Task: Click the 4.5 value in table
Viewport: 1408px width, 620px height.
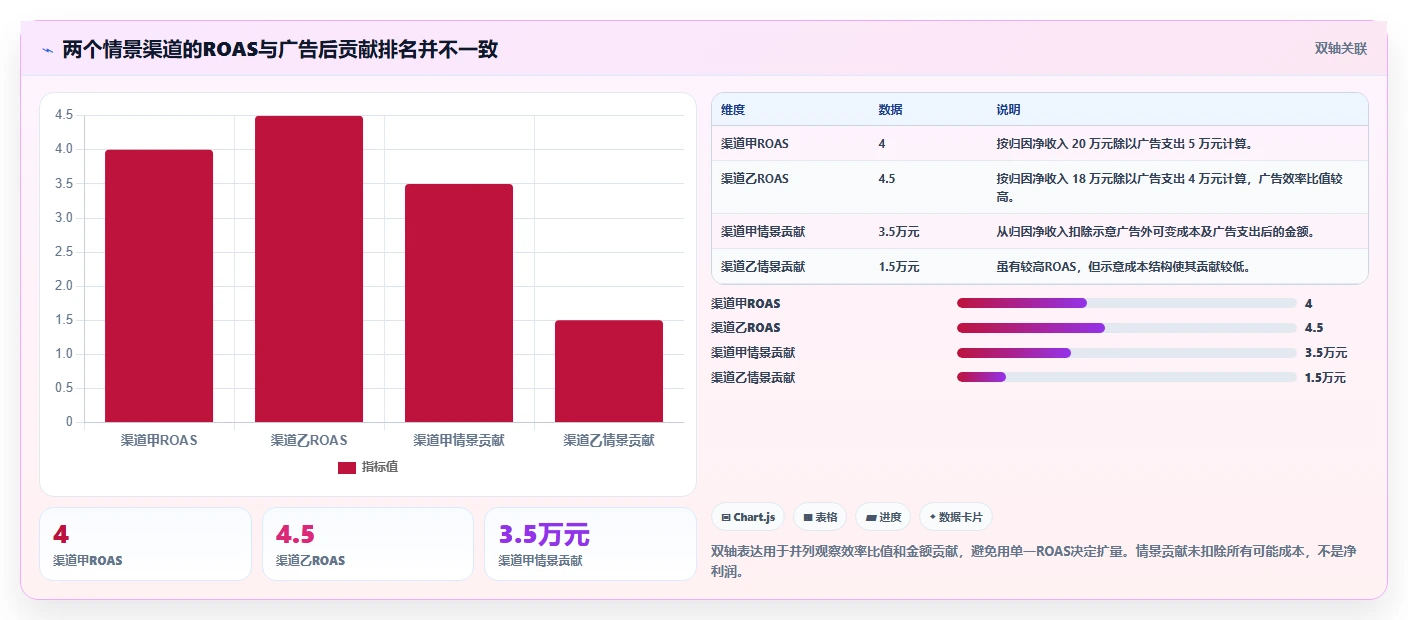Action: tap(887, 179)
